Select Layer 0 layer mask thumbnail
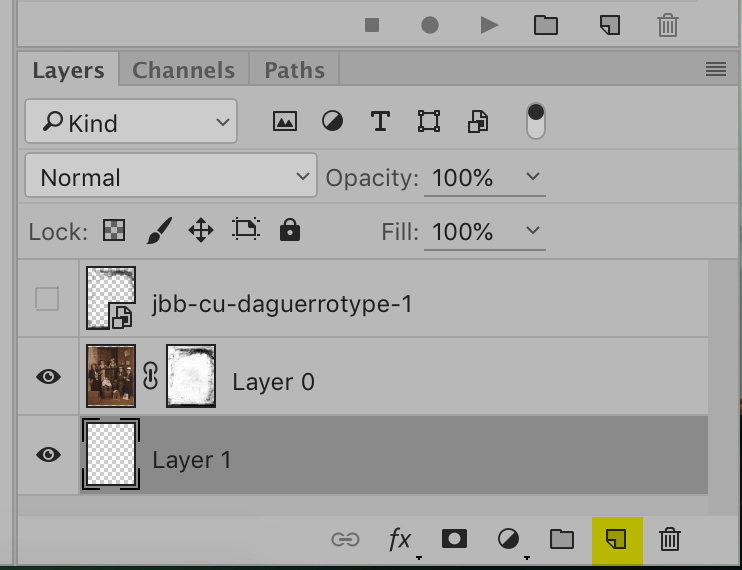742x570 pixels. (191, 376)
